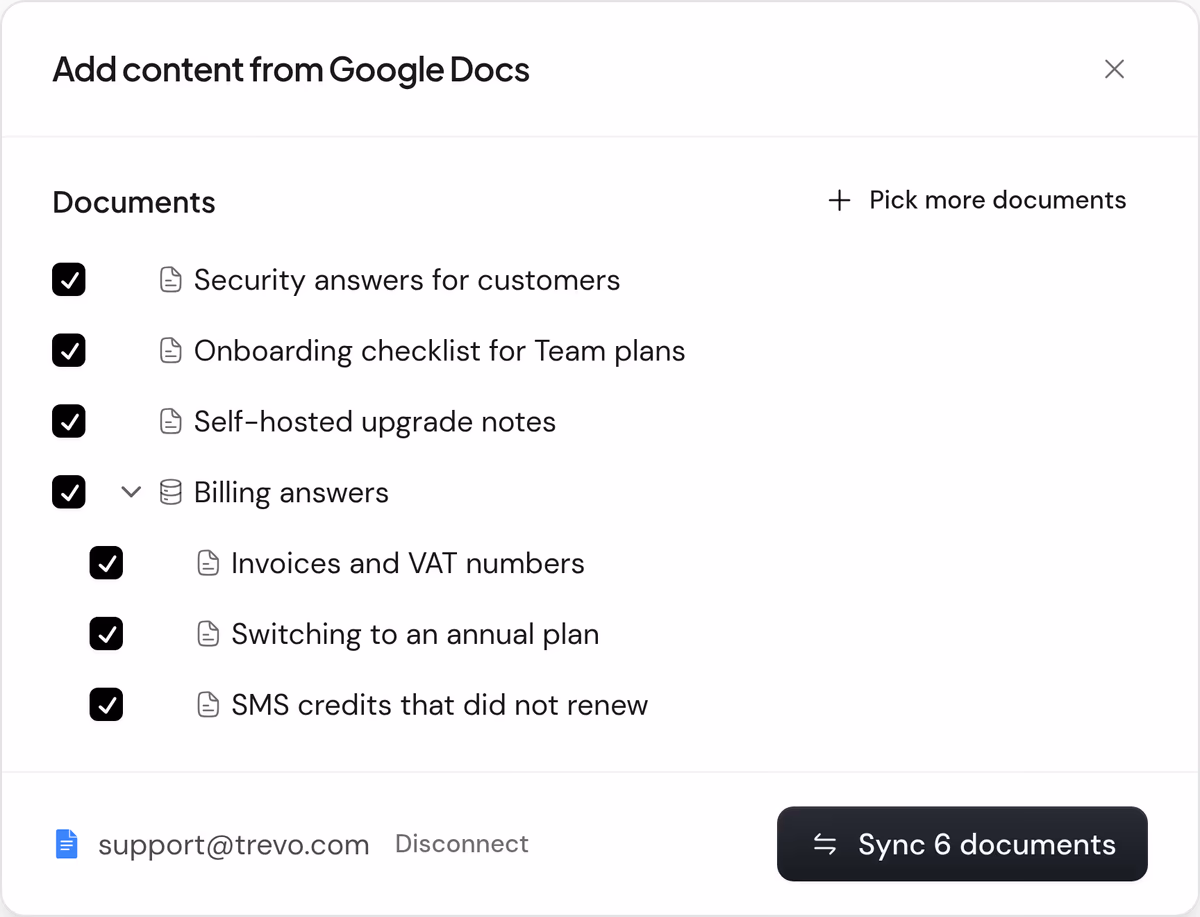Click the Billing answers folder name
Screen dimensions: 1200x917
click(291, 492)
